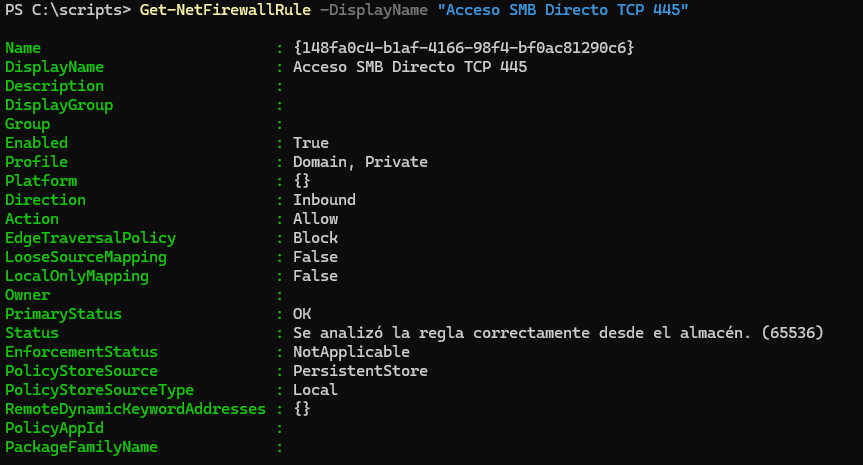Click the EnforcementStatus value NotApplicable
This screenshot has width=863, height=465.
tap(351, 352)
